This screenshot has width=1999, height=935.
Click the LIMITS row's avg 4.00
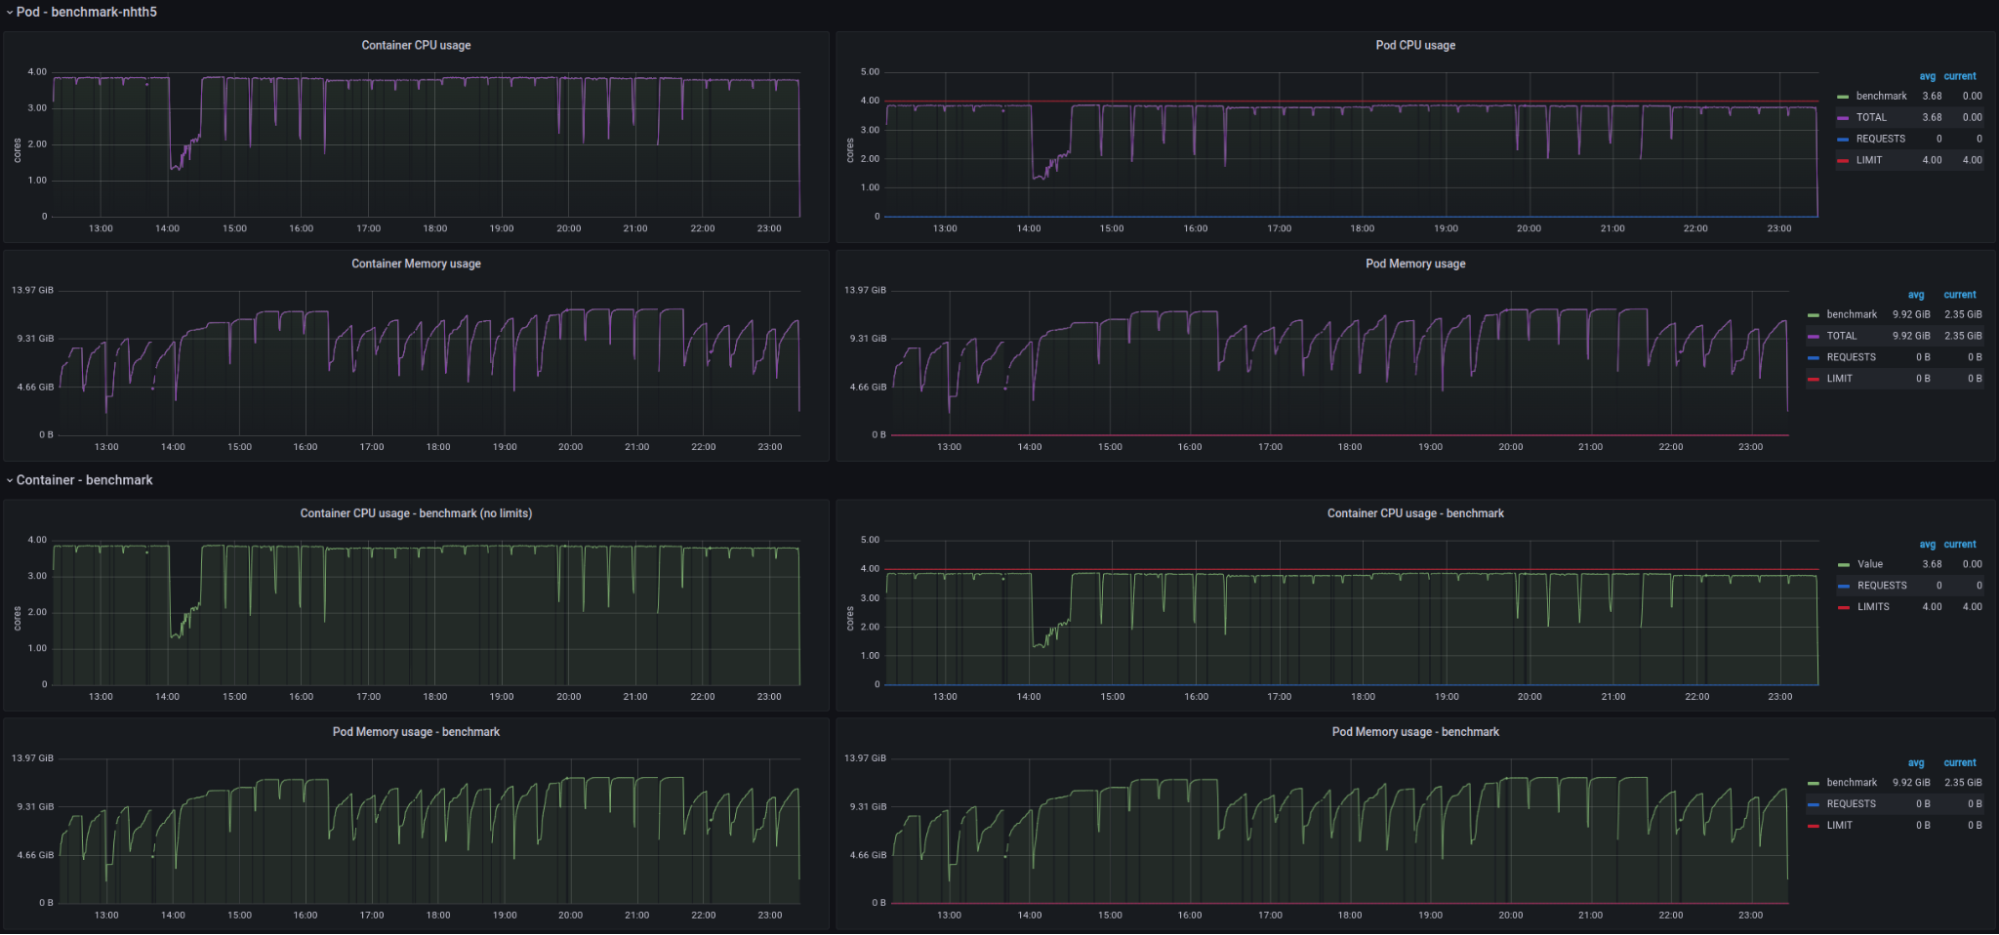tap(1932, 607)
